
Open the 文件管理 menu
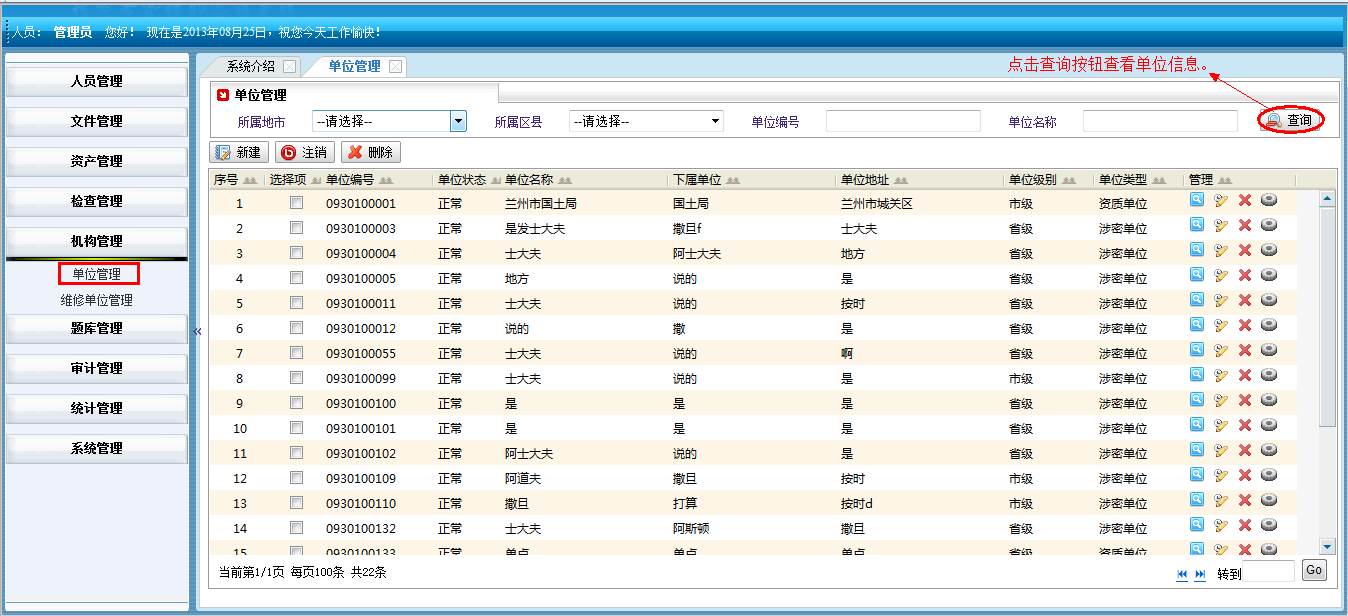pos(97,121)
